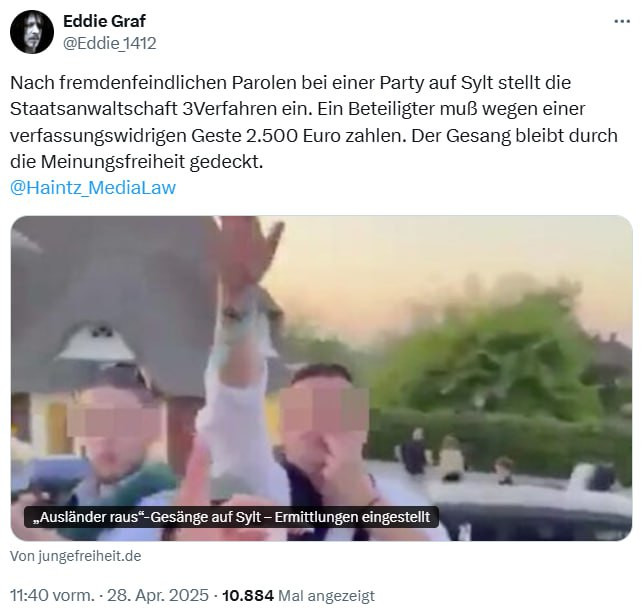This screenshot has height=610, width=642.
Task: Click the 28. Apr. 2025 date
Action: [158, 595]
